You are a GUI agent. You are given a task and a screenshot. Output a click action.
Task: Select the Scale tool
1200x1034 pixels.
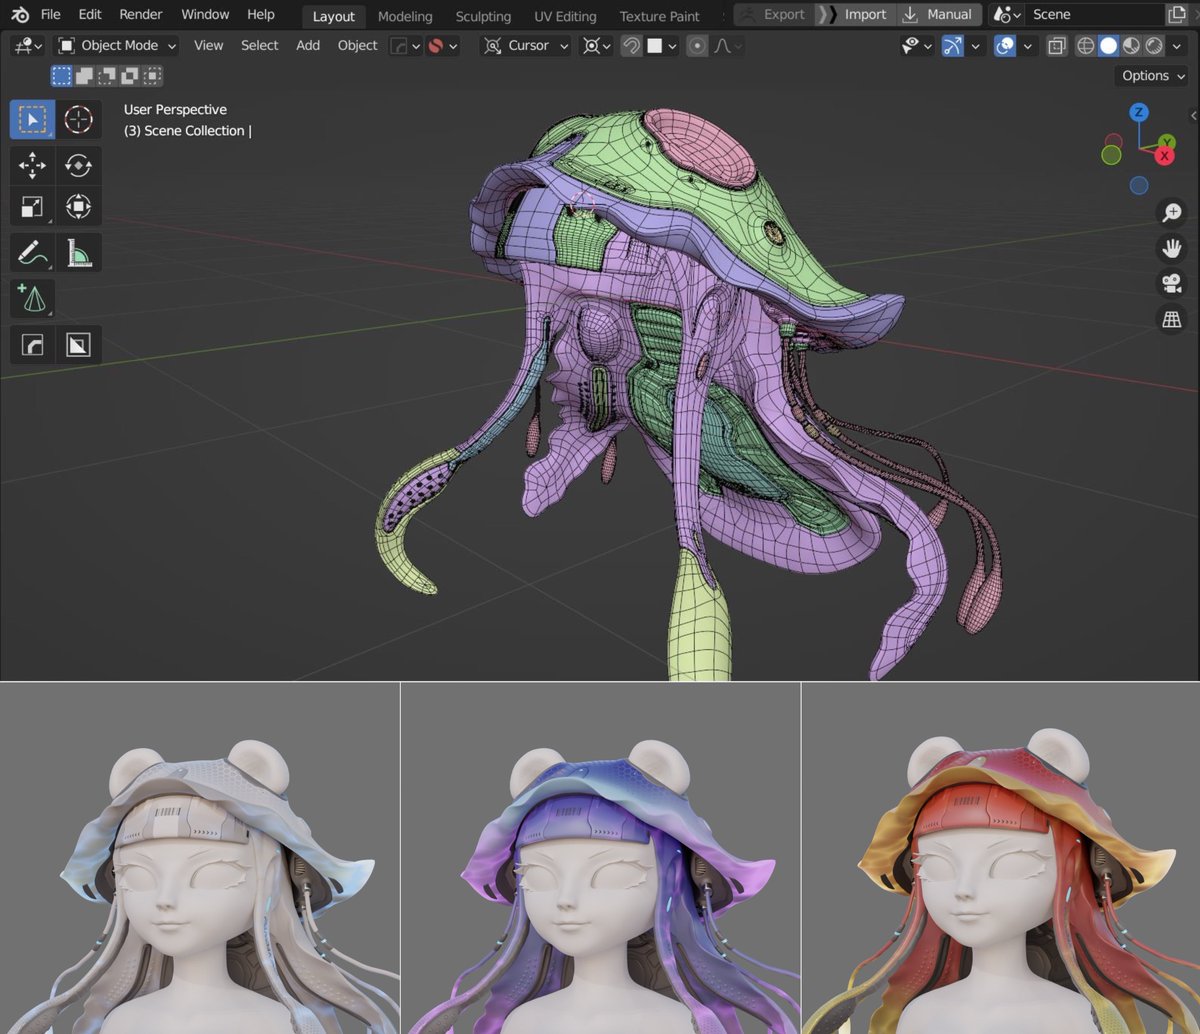click(33, 206)
